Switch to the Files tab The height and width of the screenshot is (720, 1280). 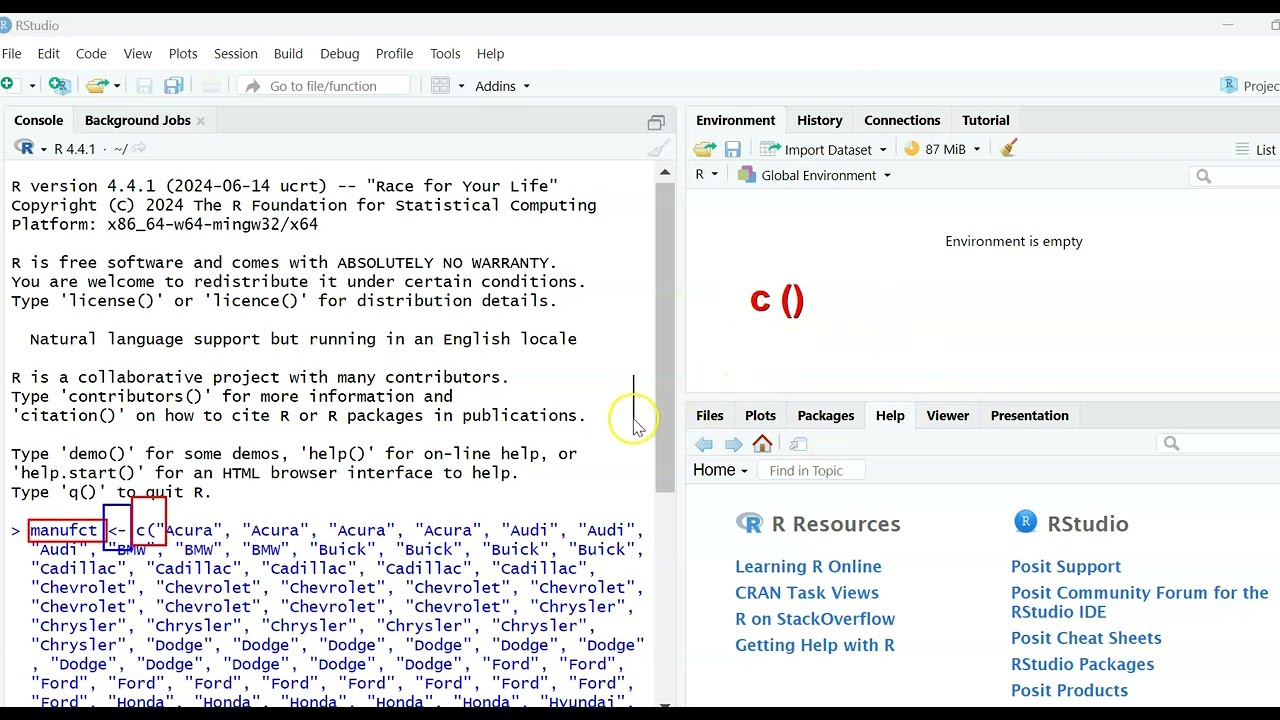tap(710, 416)
